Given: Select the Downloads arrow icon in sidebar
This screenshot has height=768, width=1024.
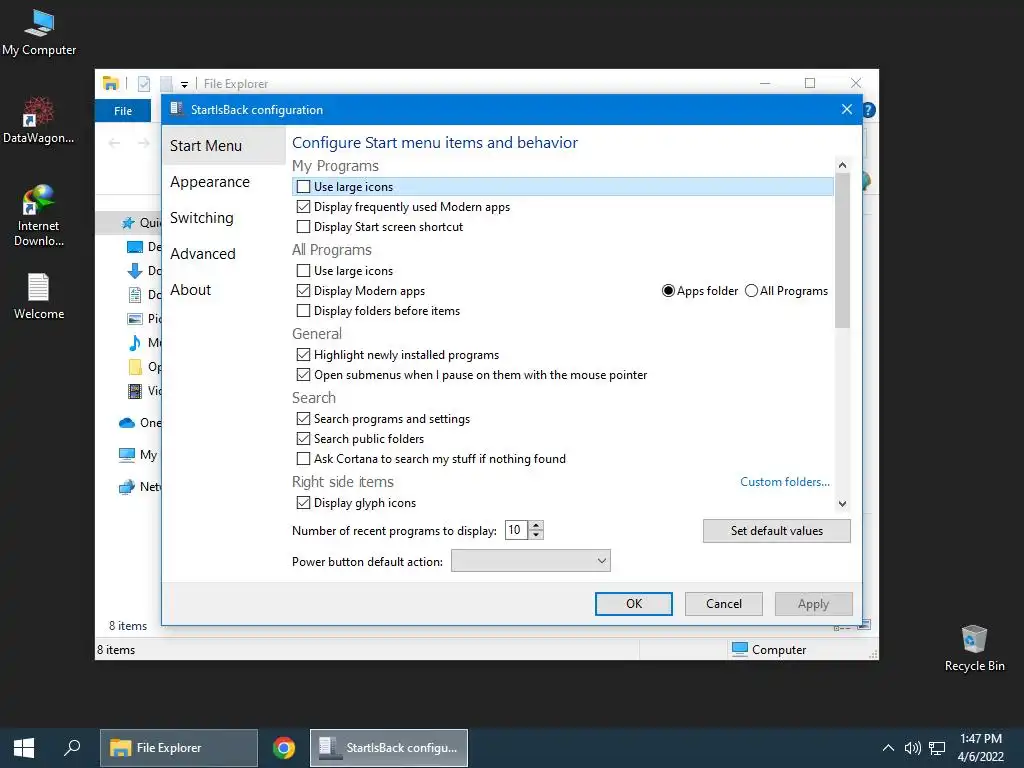Looking at the screenshot, I should pos(135,270).
